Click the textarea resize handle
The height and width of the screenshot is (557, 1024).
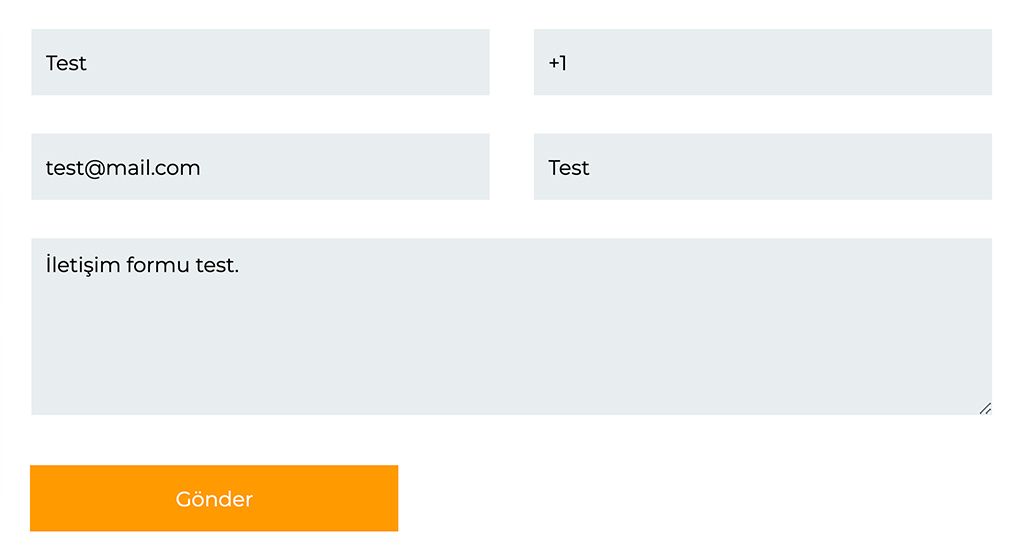pyautogui.click(x=985, y=408)
